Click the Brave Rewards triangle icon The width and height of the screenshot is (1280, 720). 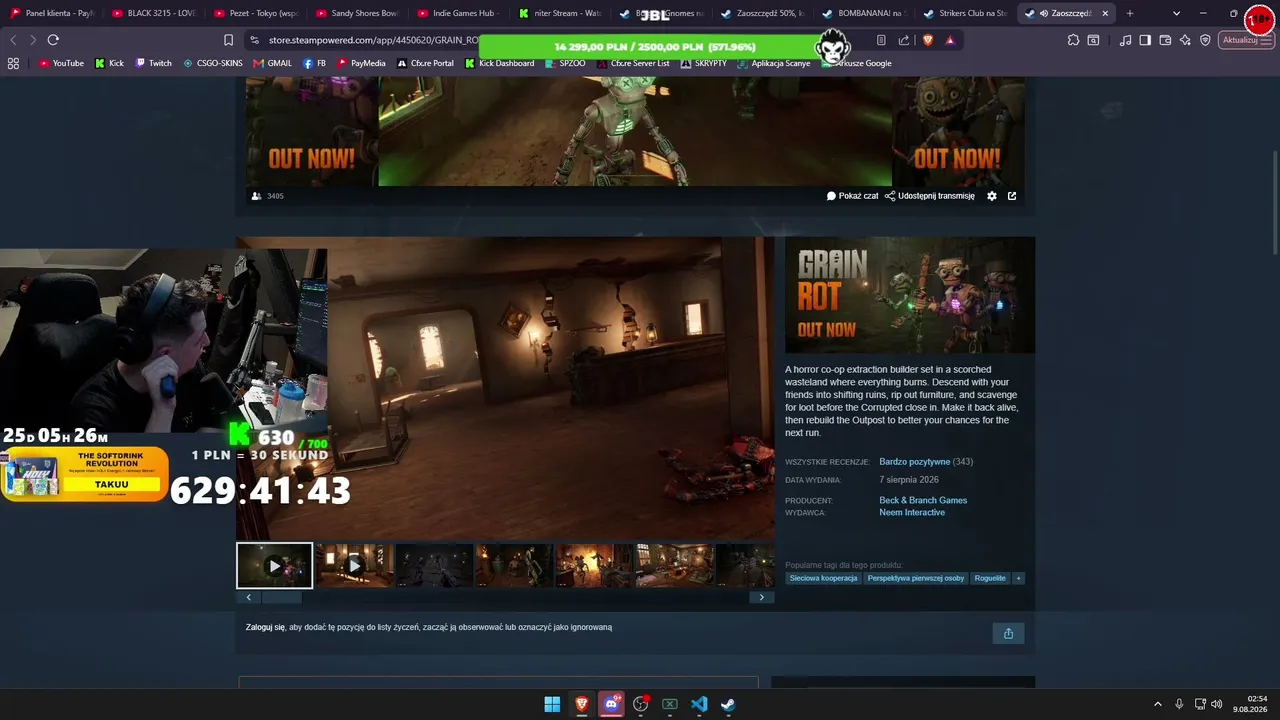click(949, 40)
